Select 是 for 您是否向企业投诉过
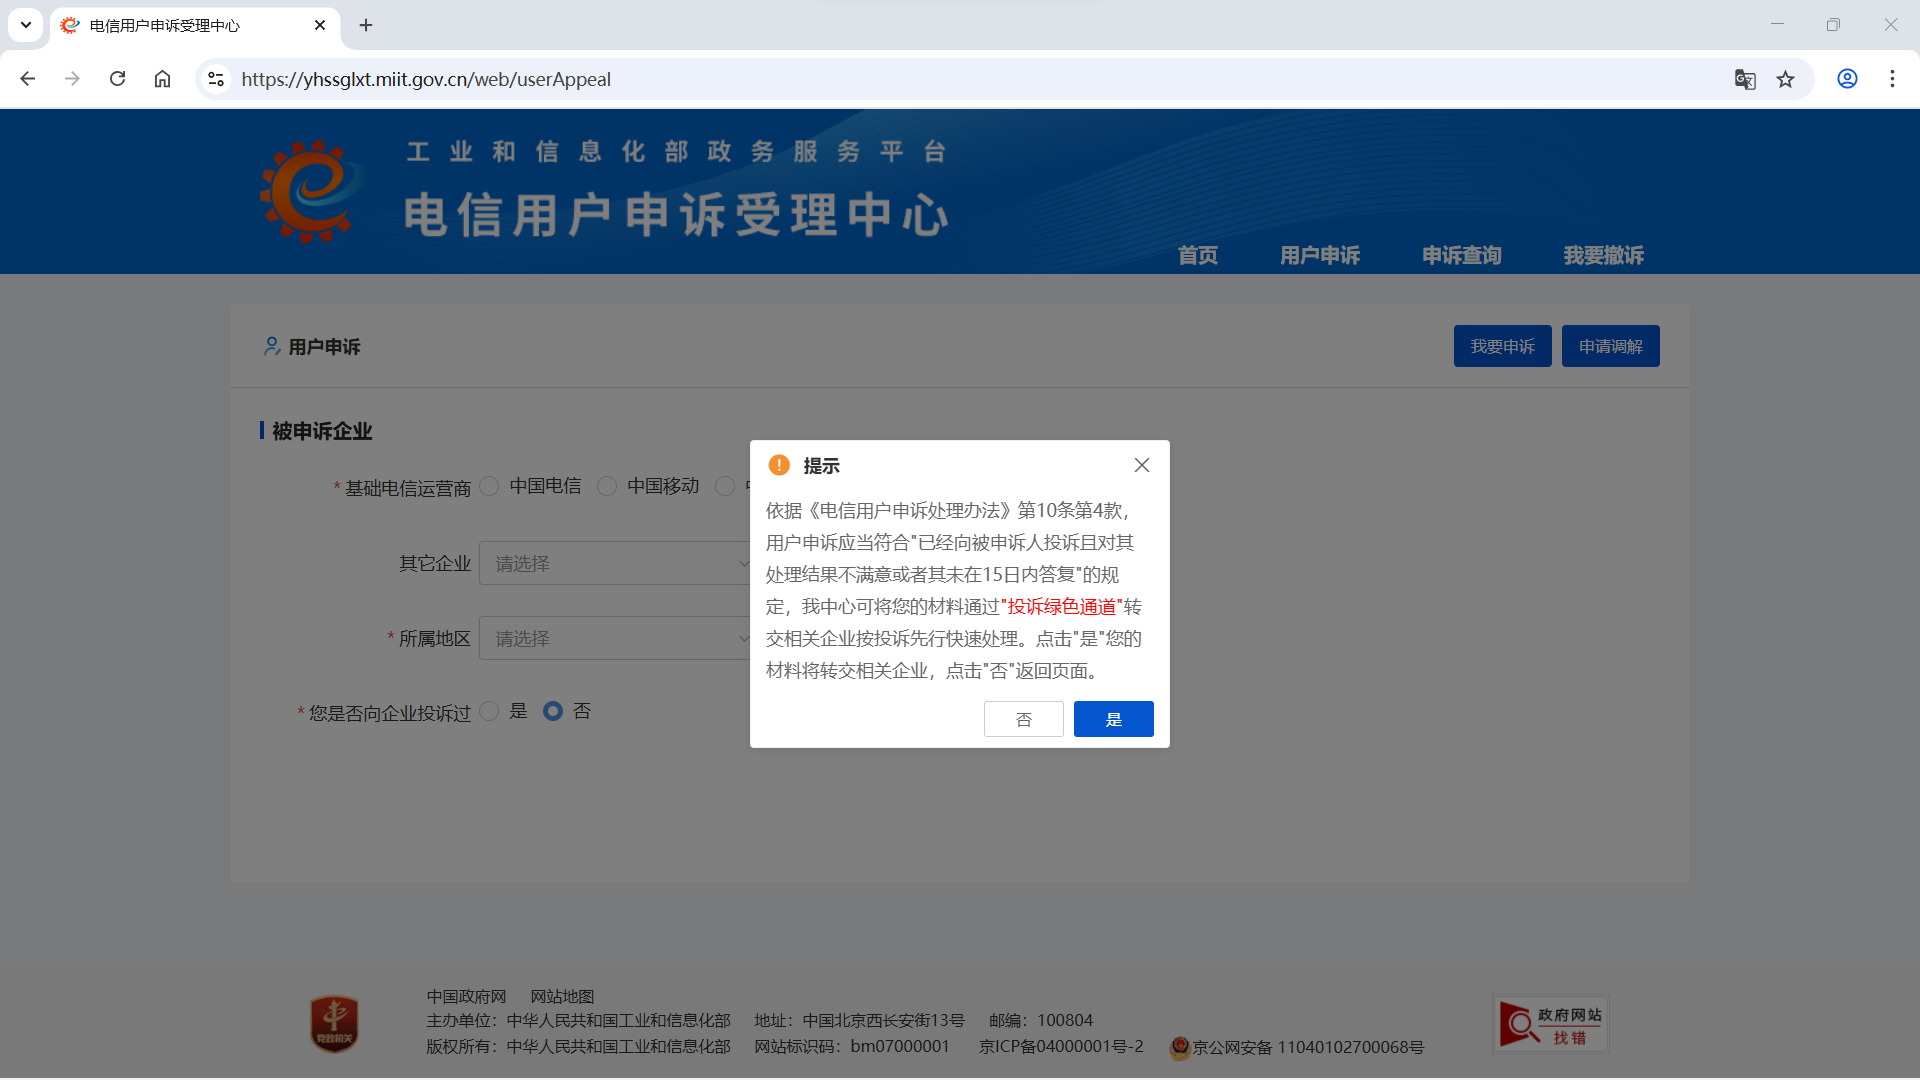This screenshot has width=1920, height=1080. (x=489, y=711)
